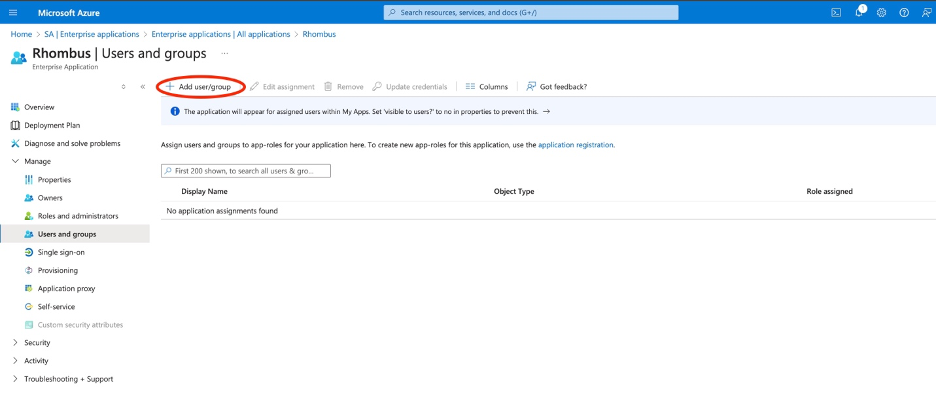The width and height of the screenshot is (936, 394).
Task: Collapse the sidebar with double chevron
Action: [x=143, y=87]
